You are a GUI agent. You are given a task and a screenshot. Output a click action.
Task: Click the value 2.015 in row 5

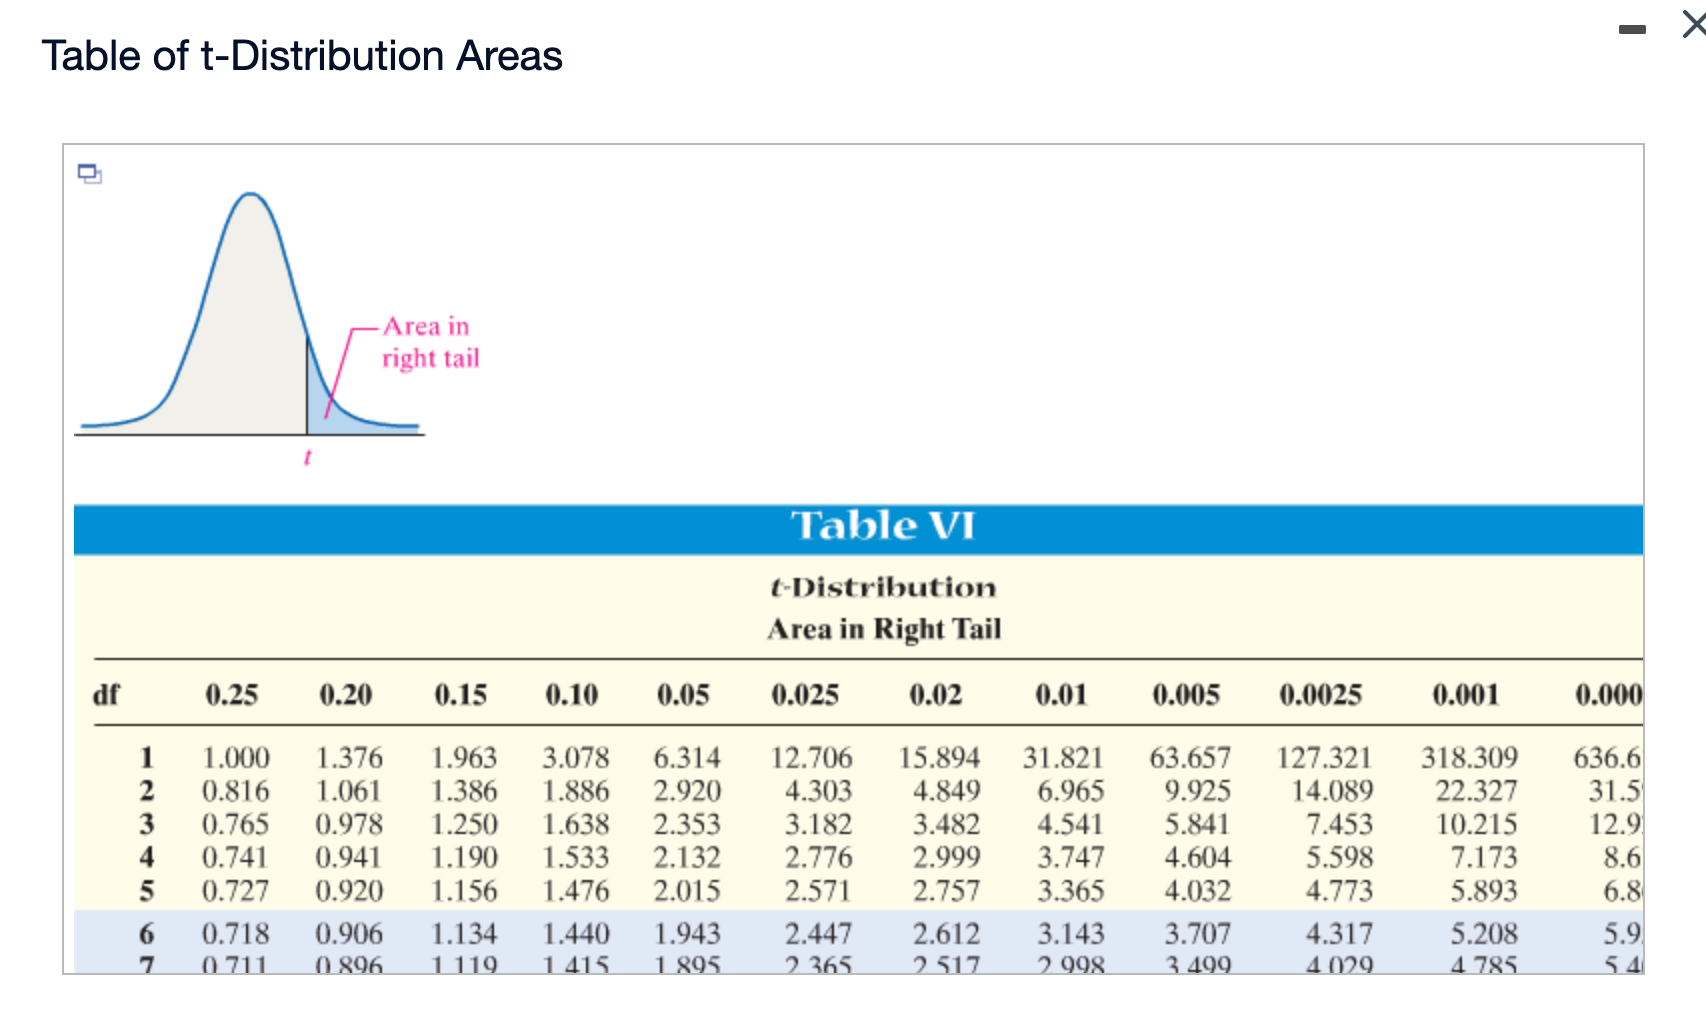tap(687, 890)
